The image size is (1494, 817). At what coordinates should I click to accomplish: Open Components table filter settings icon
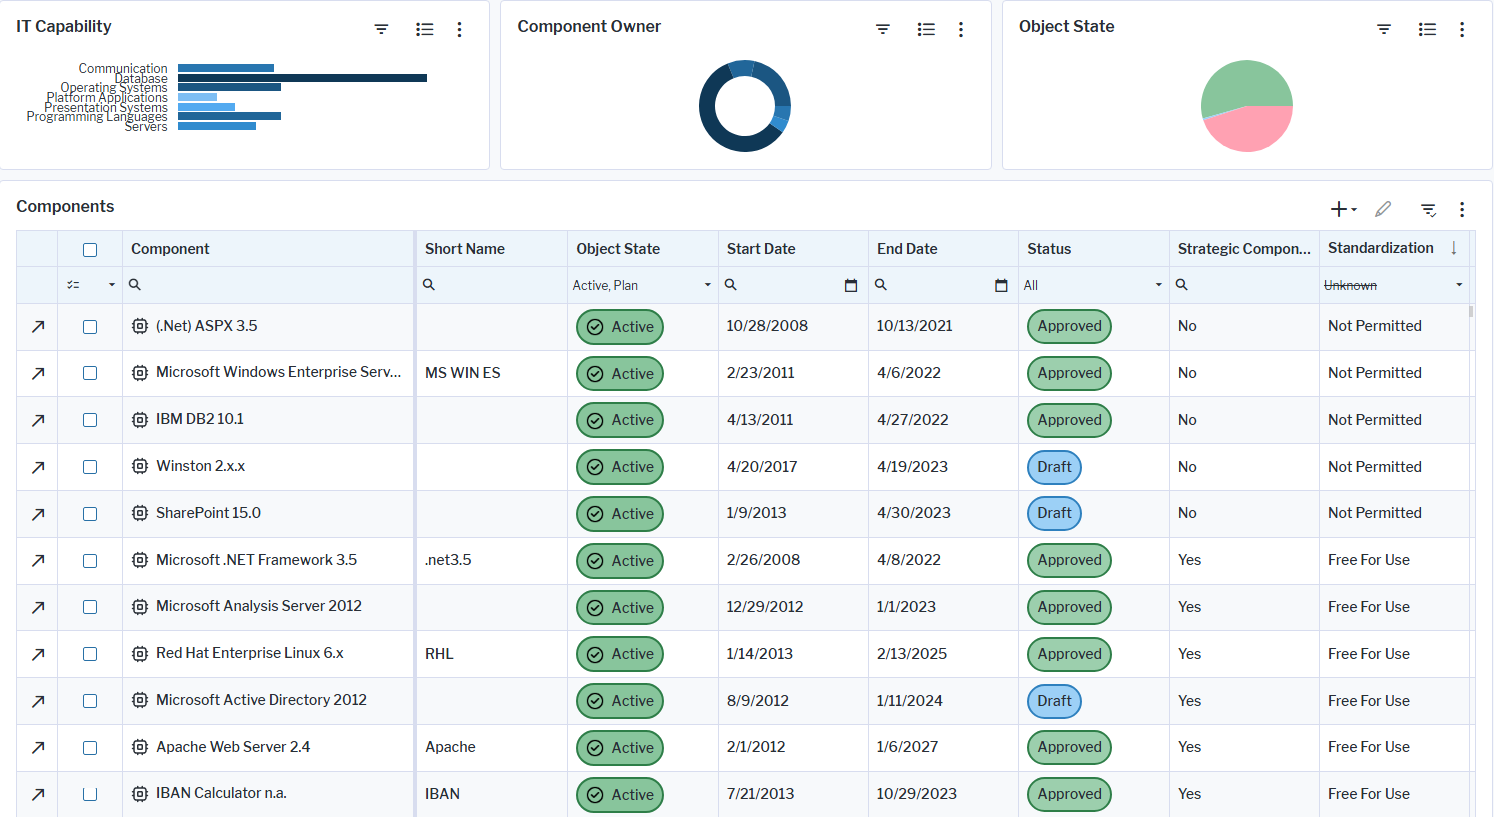click(x=1428, y=209)
